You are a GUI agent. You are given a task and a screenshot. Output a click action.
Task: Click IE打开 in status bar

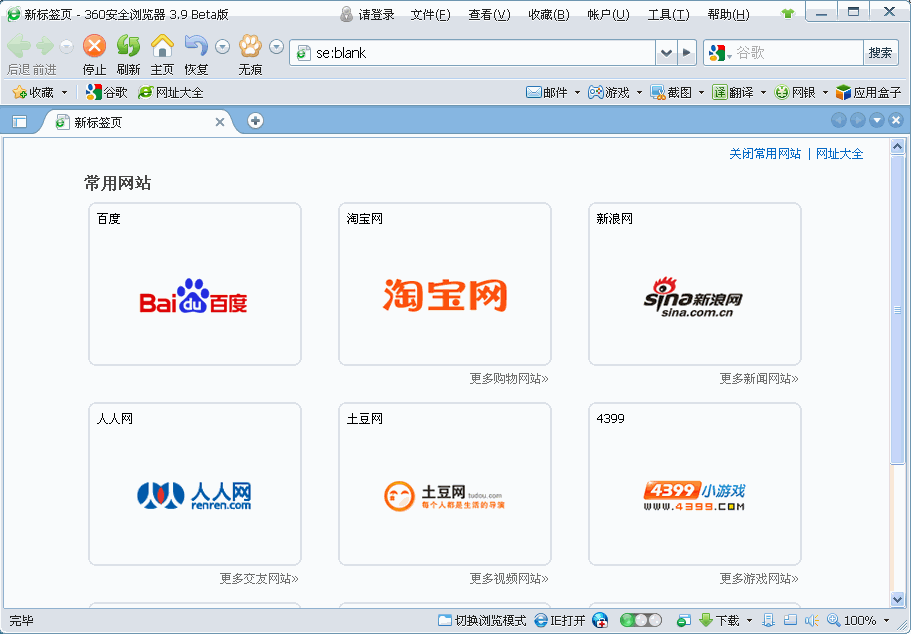(559, 621)
